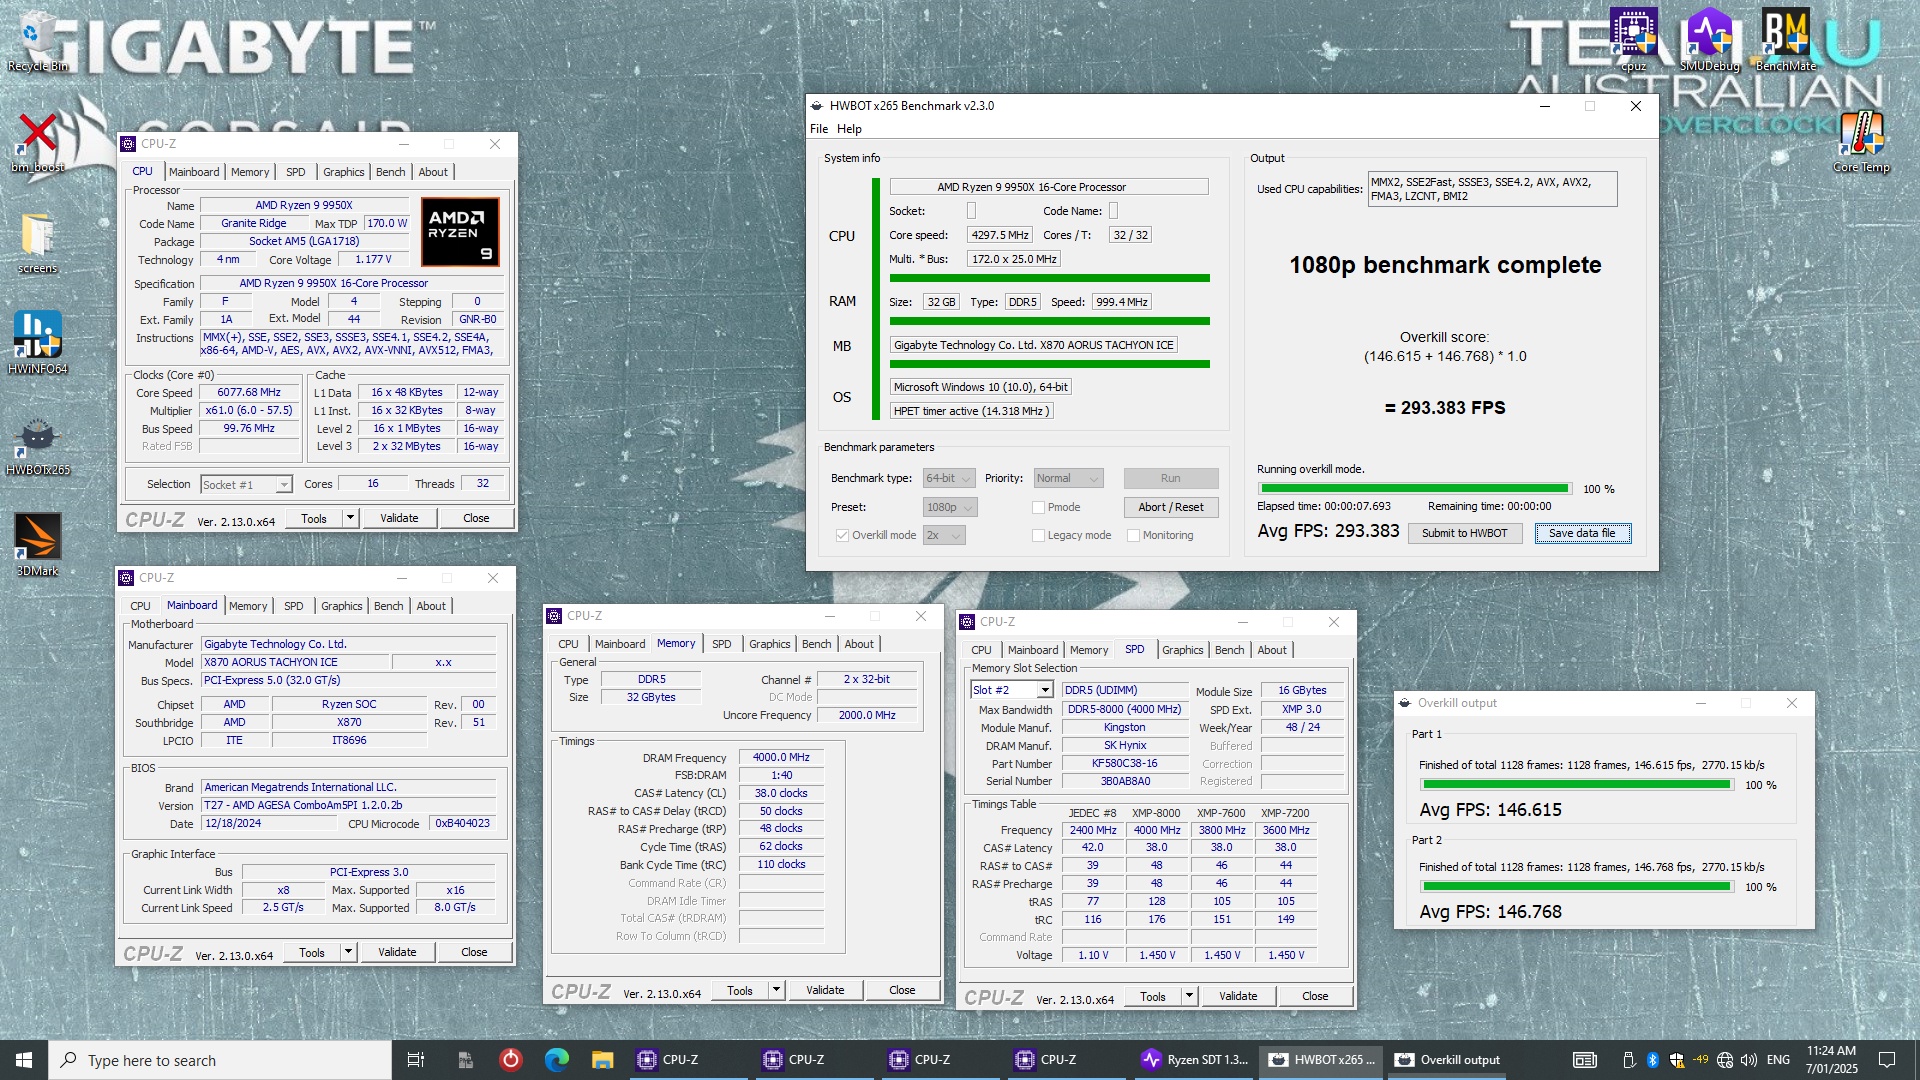Click the red power icon on taskbar

click(511, 1060)
